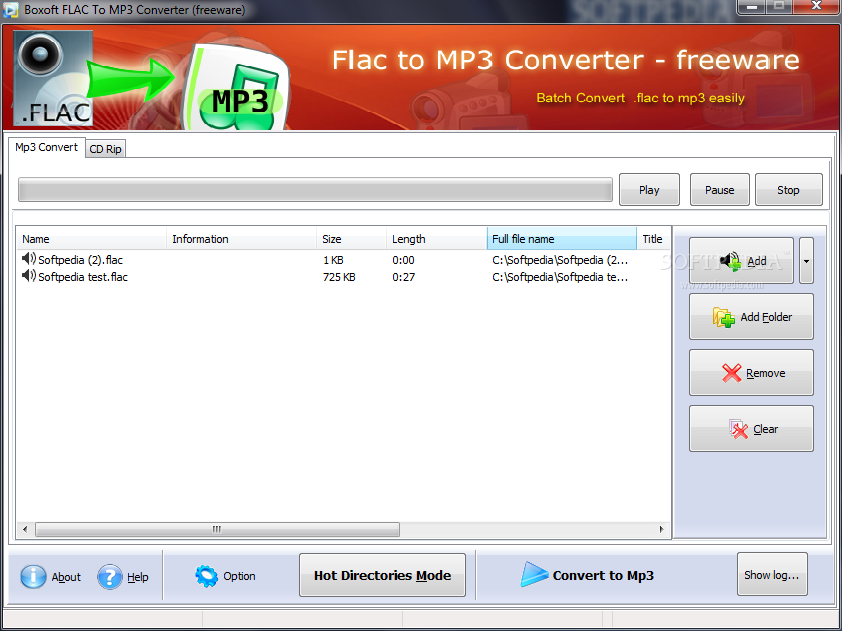
Task: Click the 0:00 length value
Action: 403,260
